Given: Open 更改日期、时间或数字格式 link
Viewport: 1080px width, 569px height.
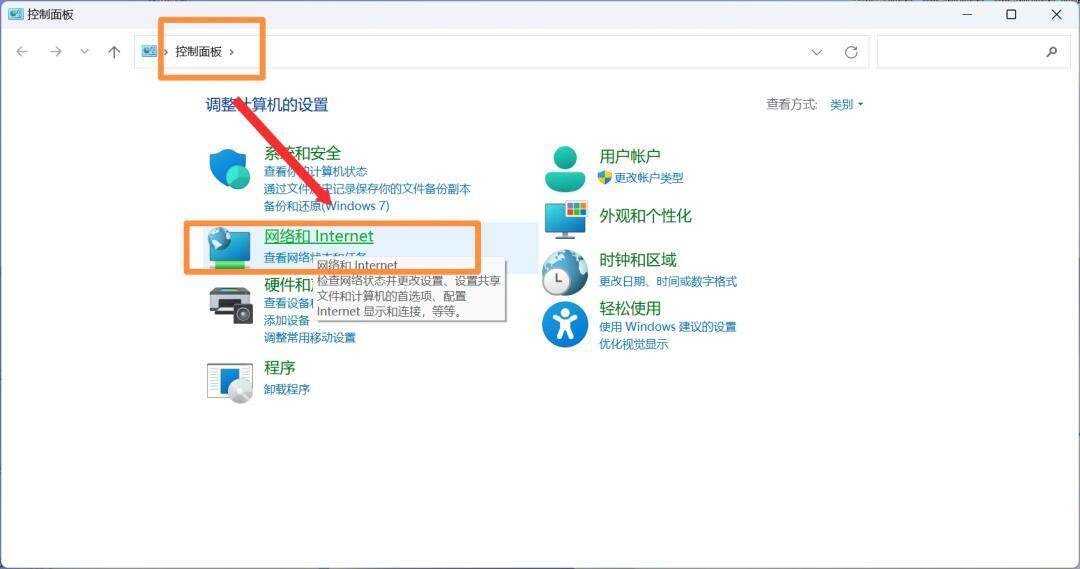Looking at the screenshot, I should (668, 281).
